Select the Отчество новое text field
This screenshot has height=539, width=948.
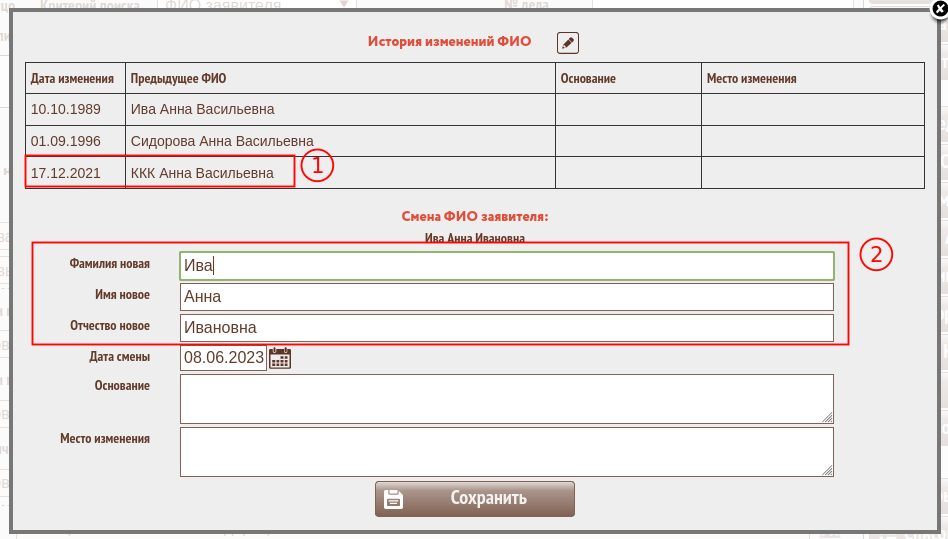pos(506,328)
